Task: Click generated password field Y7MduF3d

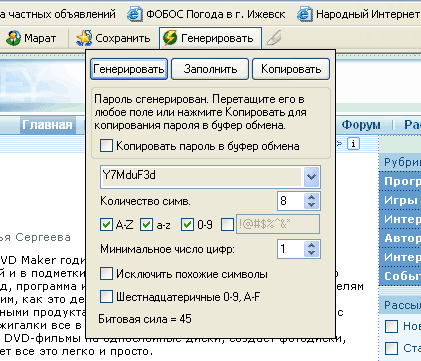Action: click(x=202, y=176)
